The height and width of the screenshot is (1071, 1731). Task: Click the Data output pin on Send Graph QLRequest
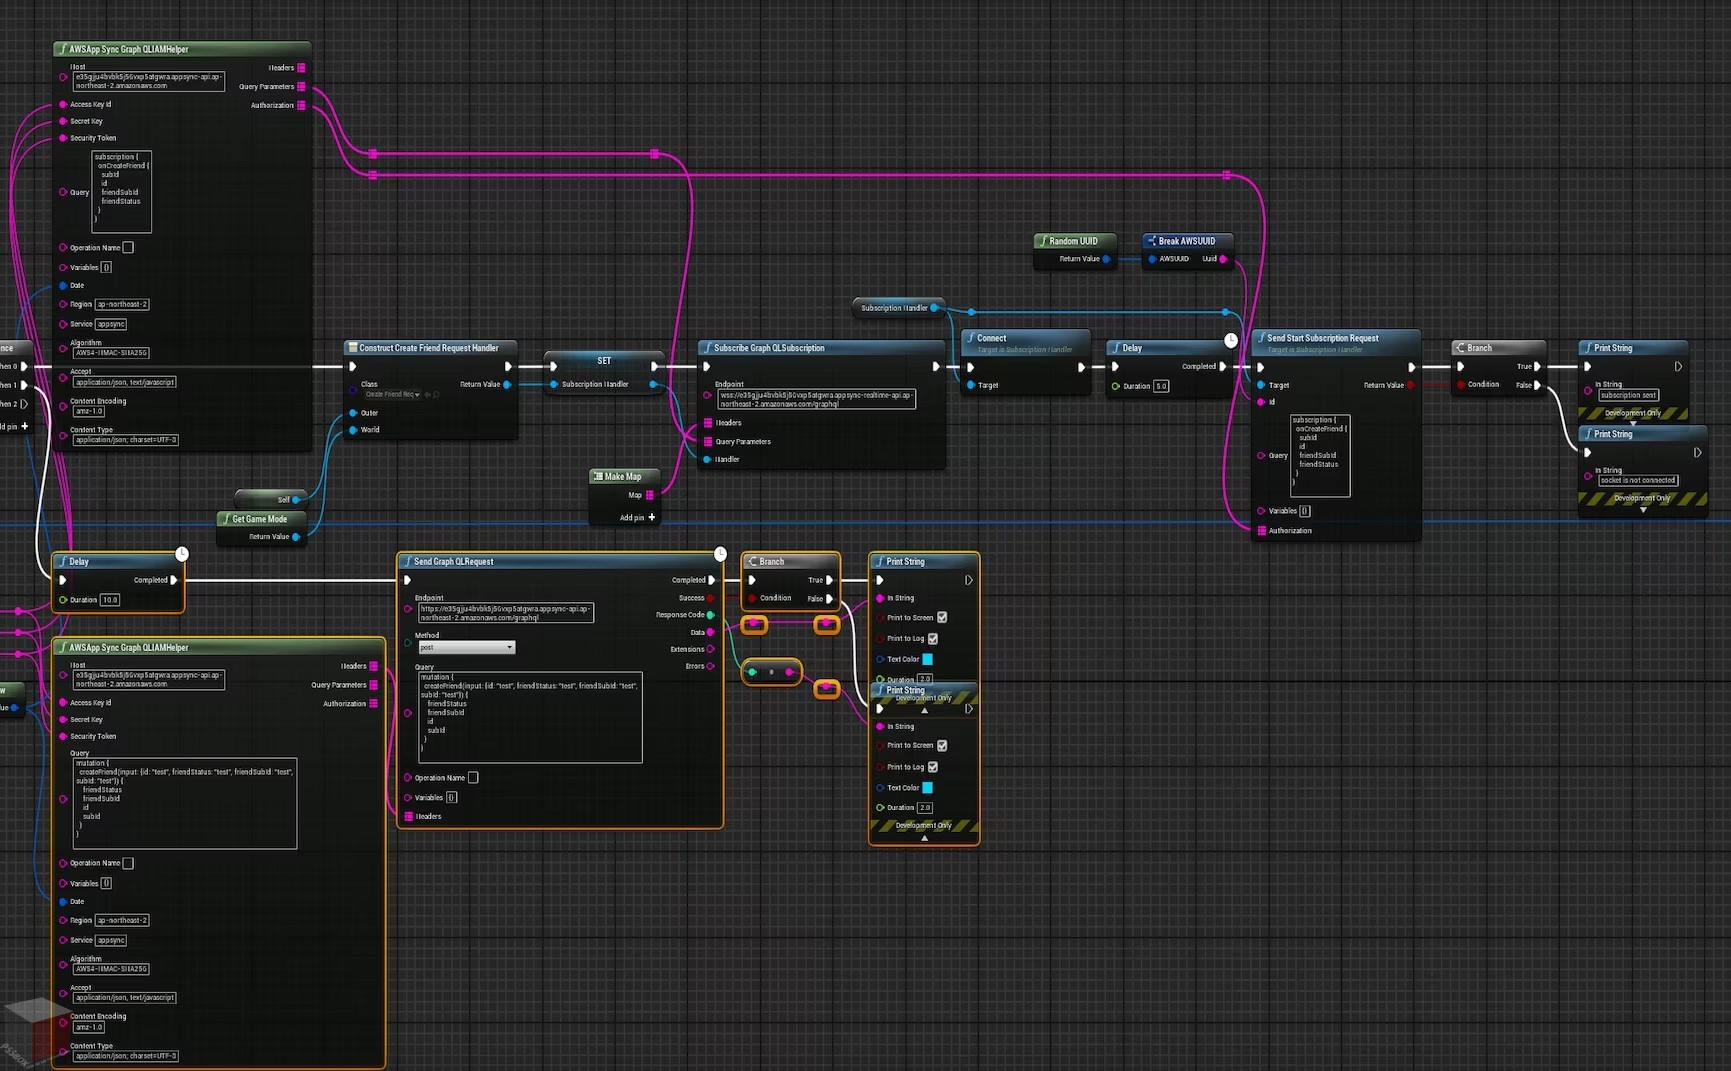click(x=711, y=632)
